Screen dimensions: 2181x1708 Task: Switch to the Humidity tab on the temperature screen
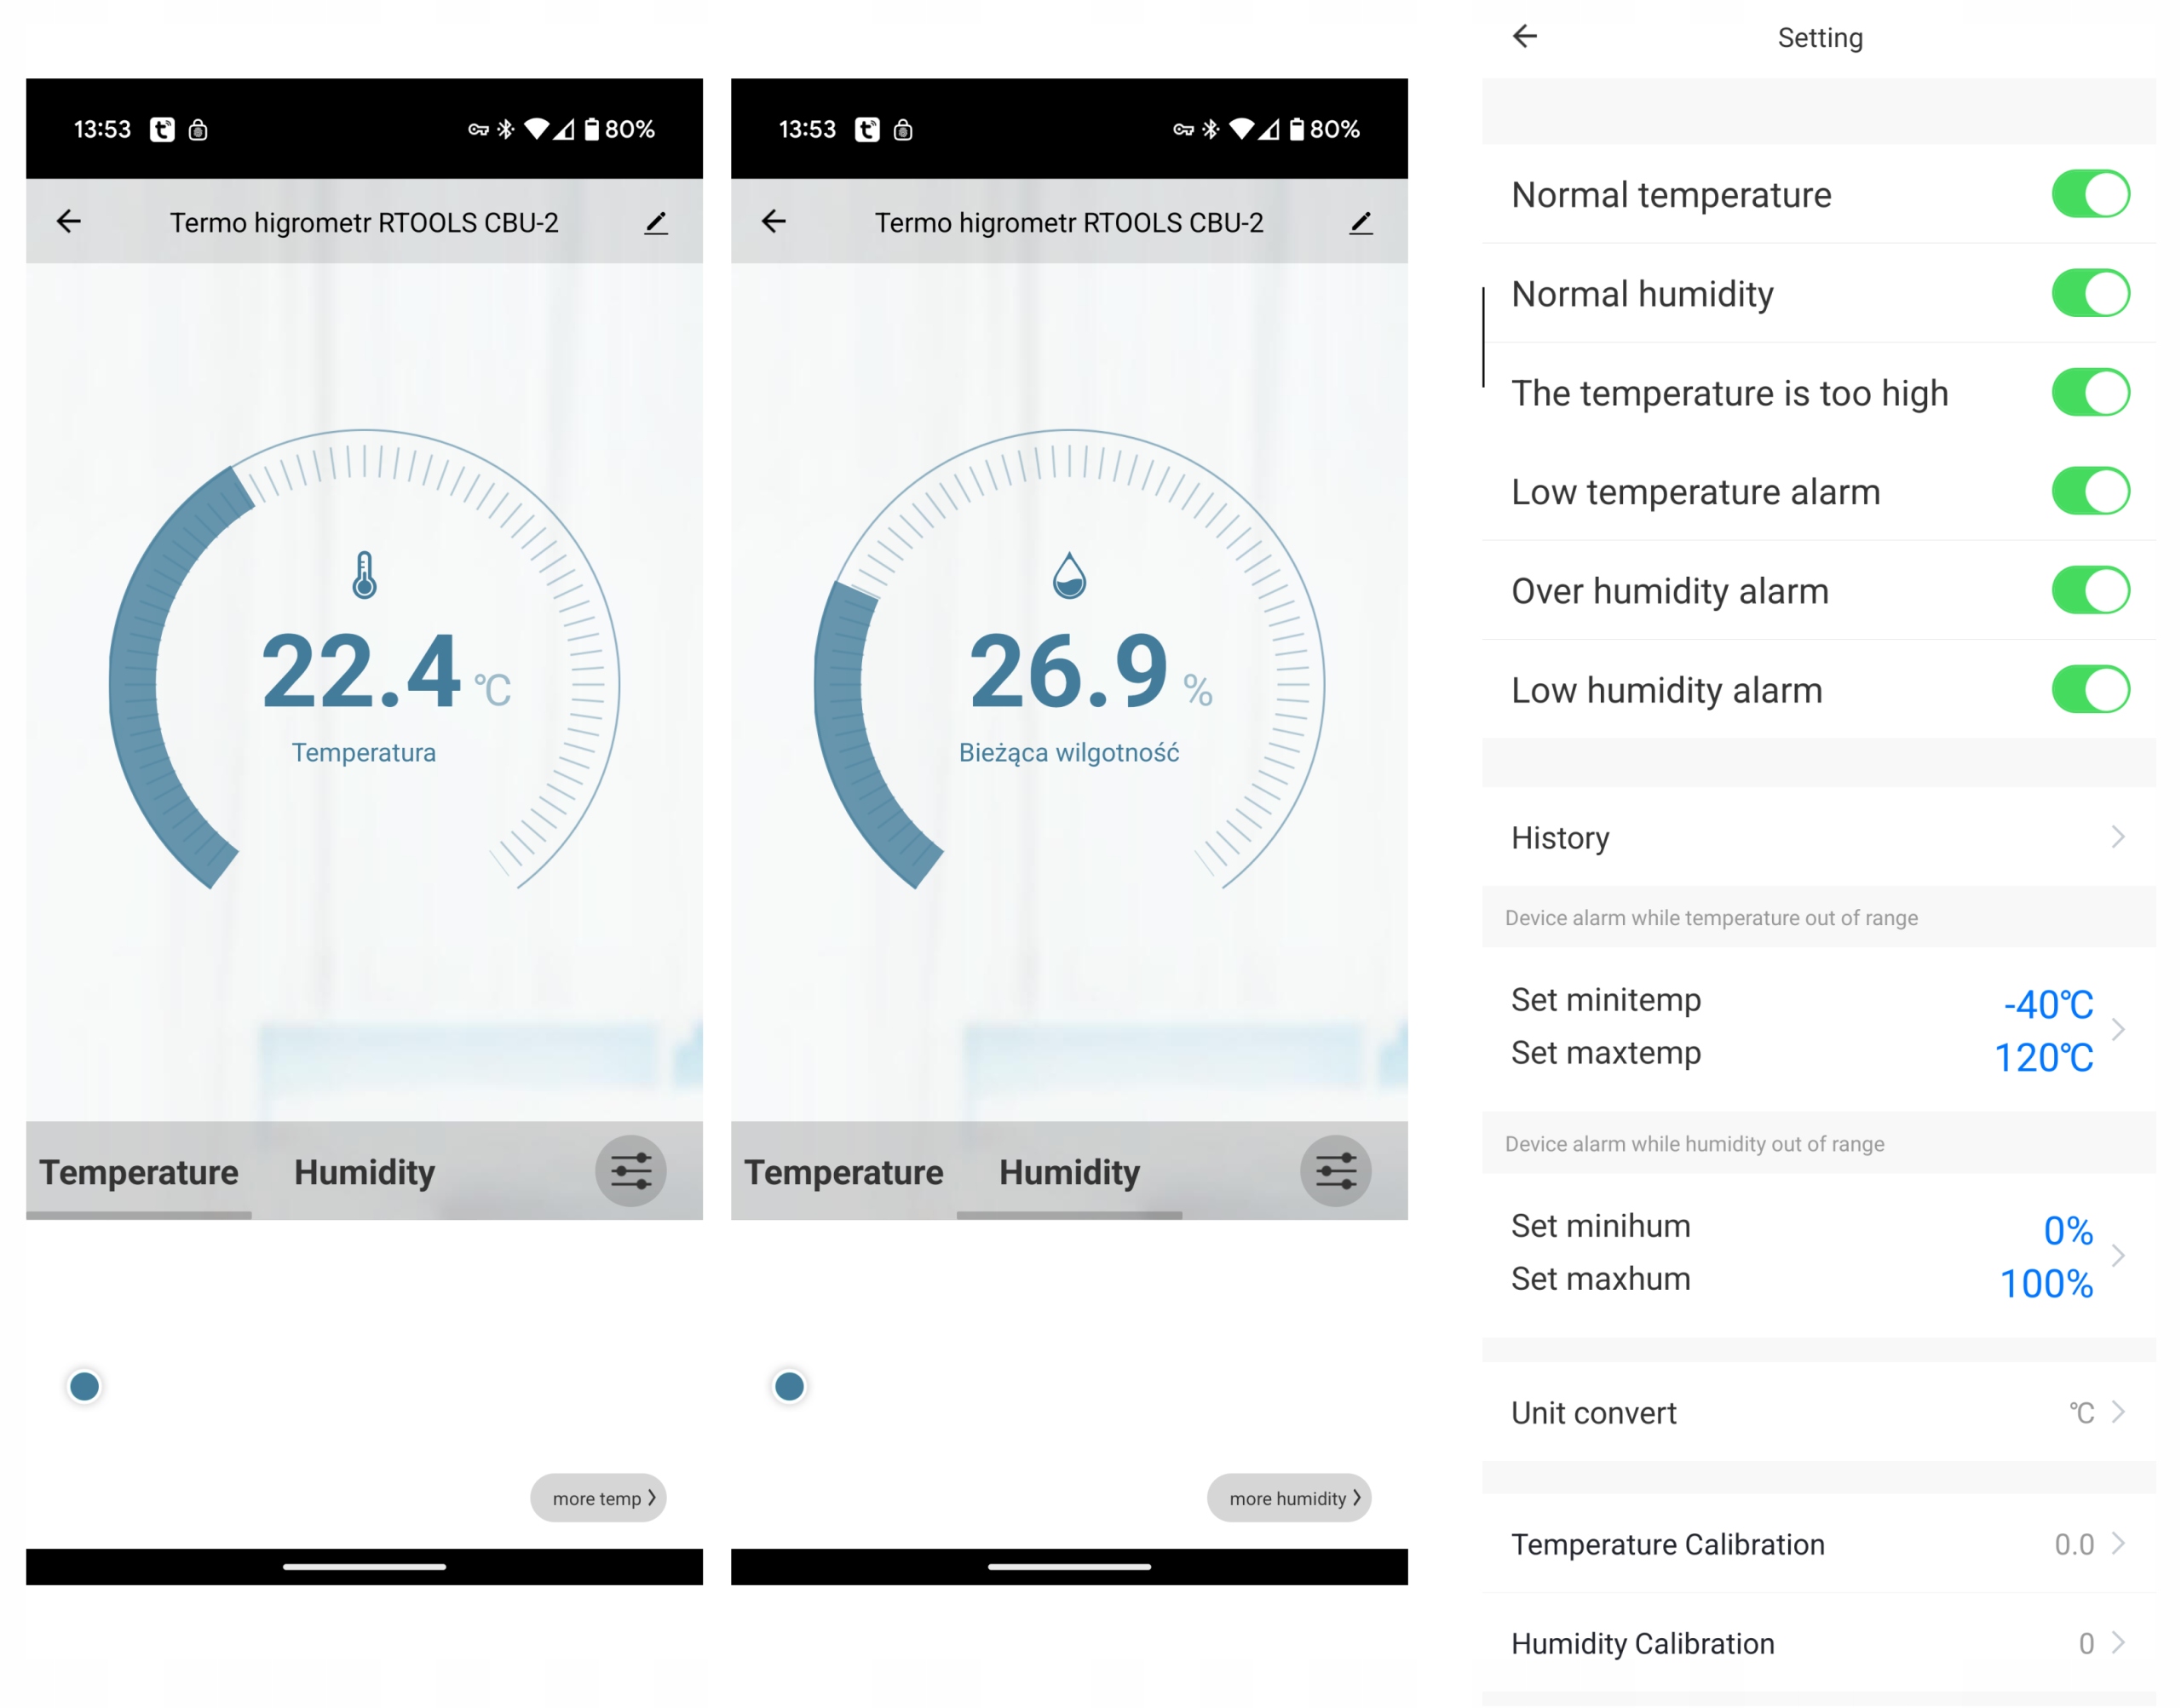[364, 1172]
